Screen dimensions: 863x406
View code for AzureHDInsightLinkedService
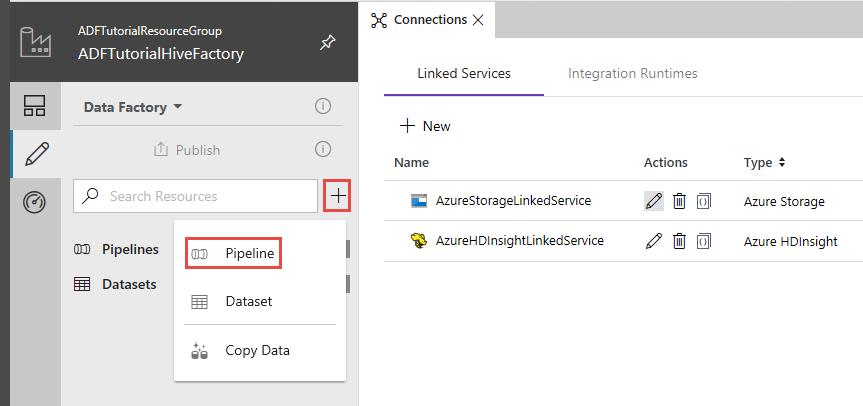pos(703,241)
